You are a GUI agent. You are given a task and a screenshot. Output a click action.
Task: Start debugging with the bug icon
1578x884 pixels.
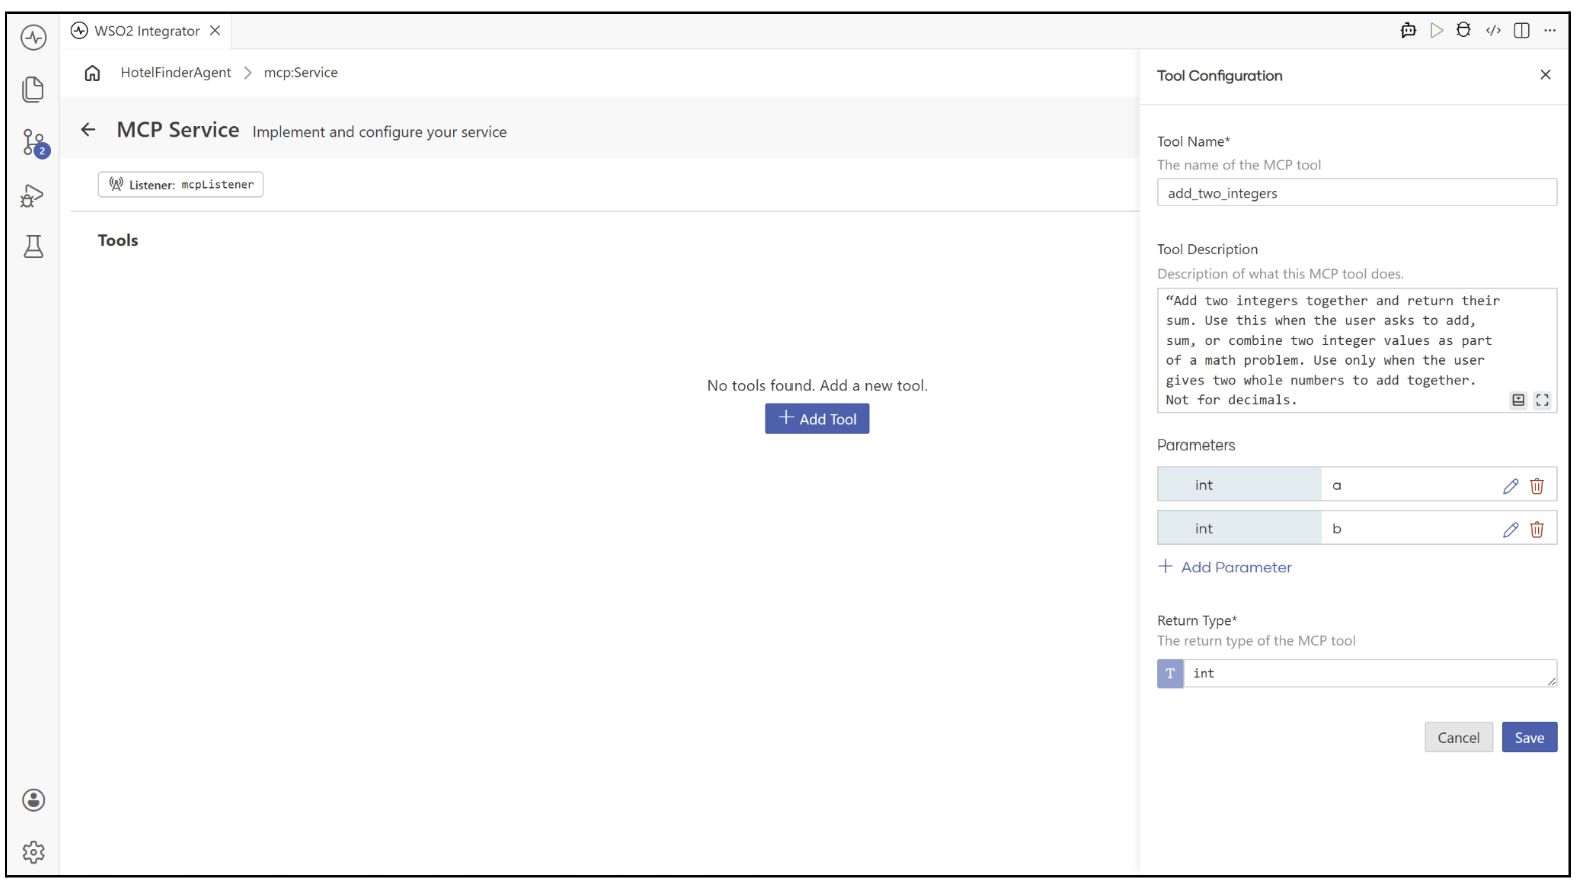point(1463,31)
